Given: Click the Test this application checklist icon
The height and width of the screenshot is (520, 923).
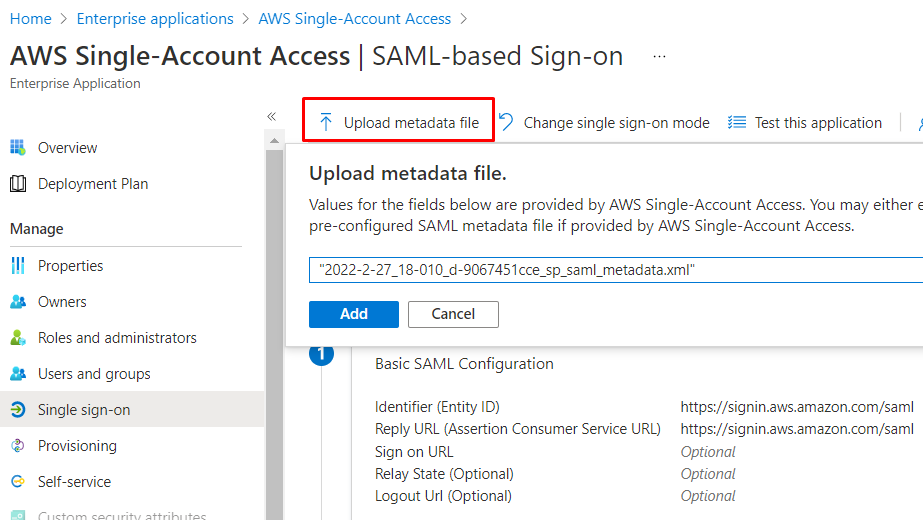Looking at the screenshot, I should 737,123.
